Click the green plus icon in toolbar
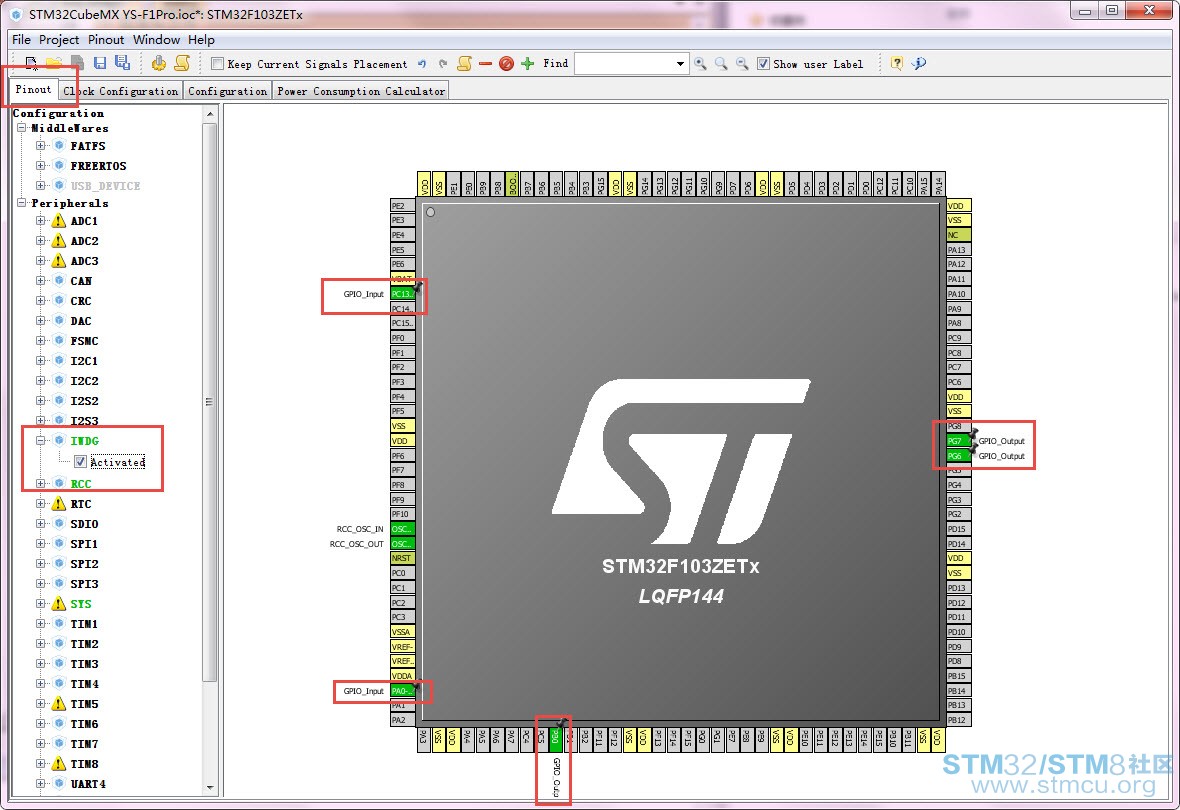The height and width of the screenshot is (810, 1180). [528, 63]
